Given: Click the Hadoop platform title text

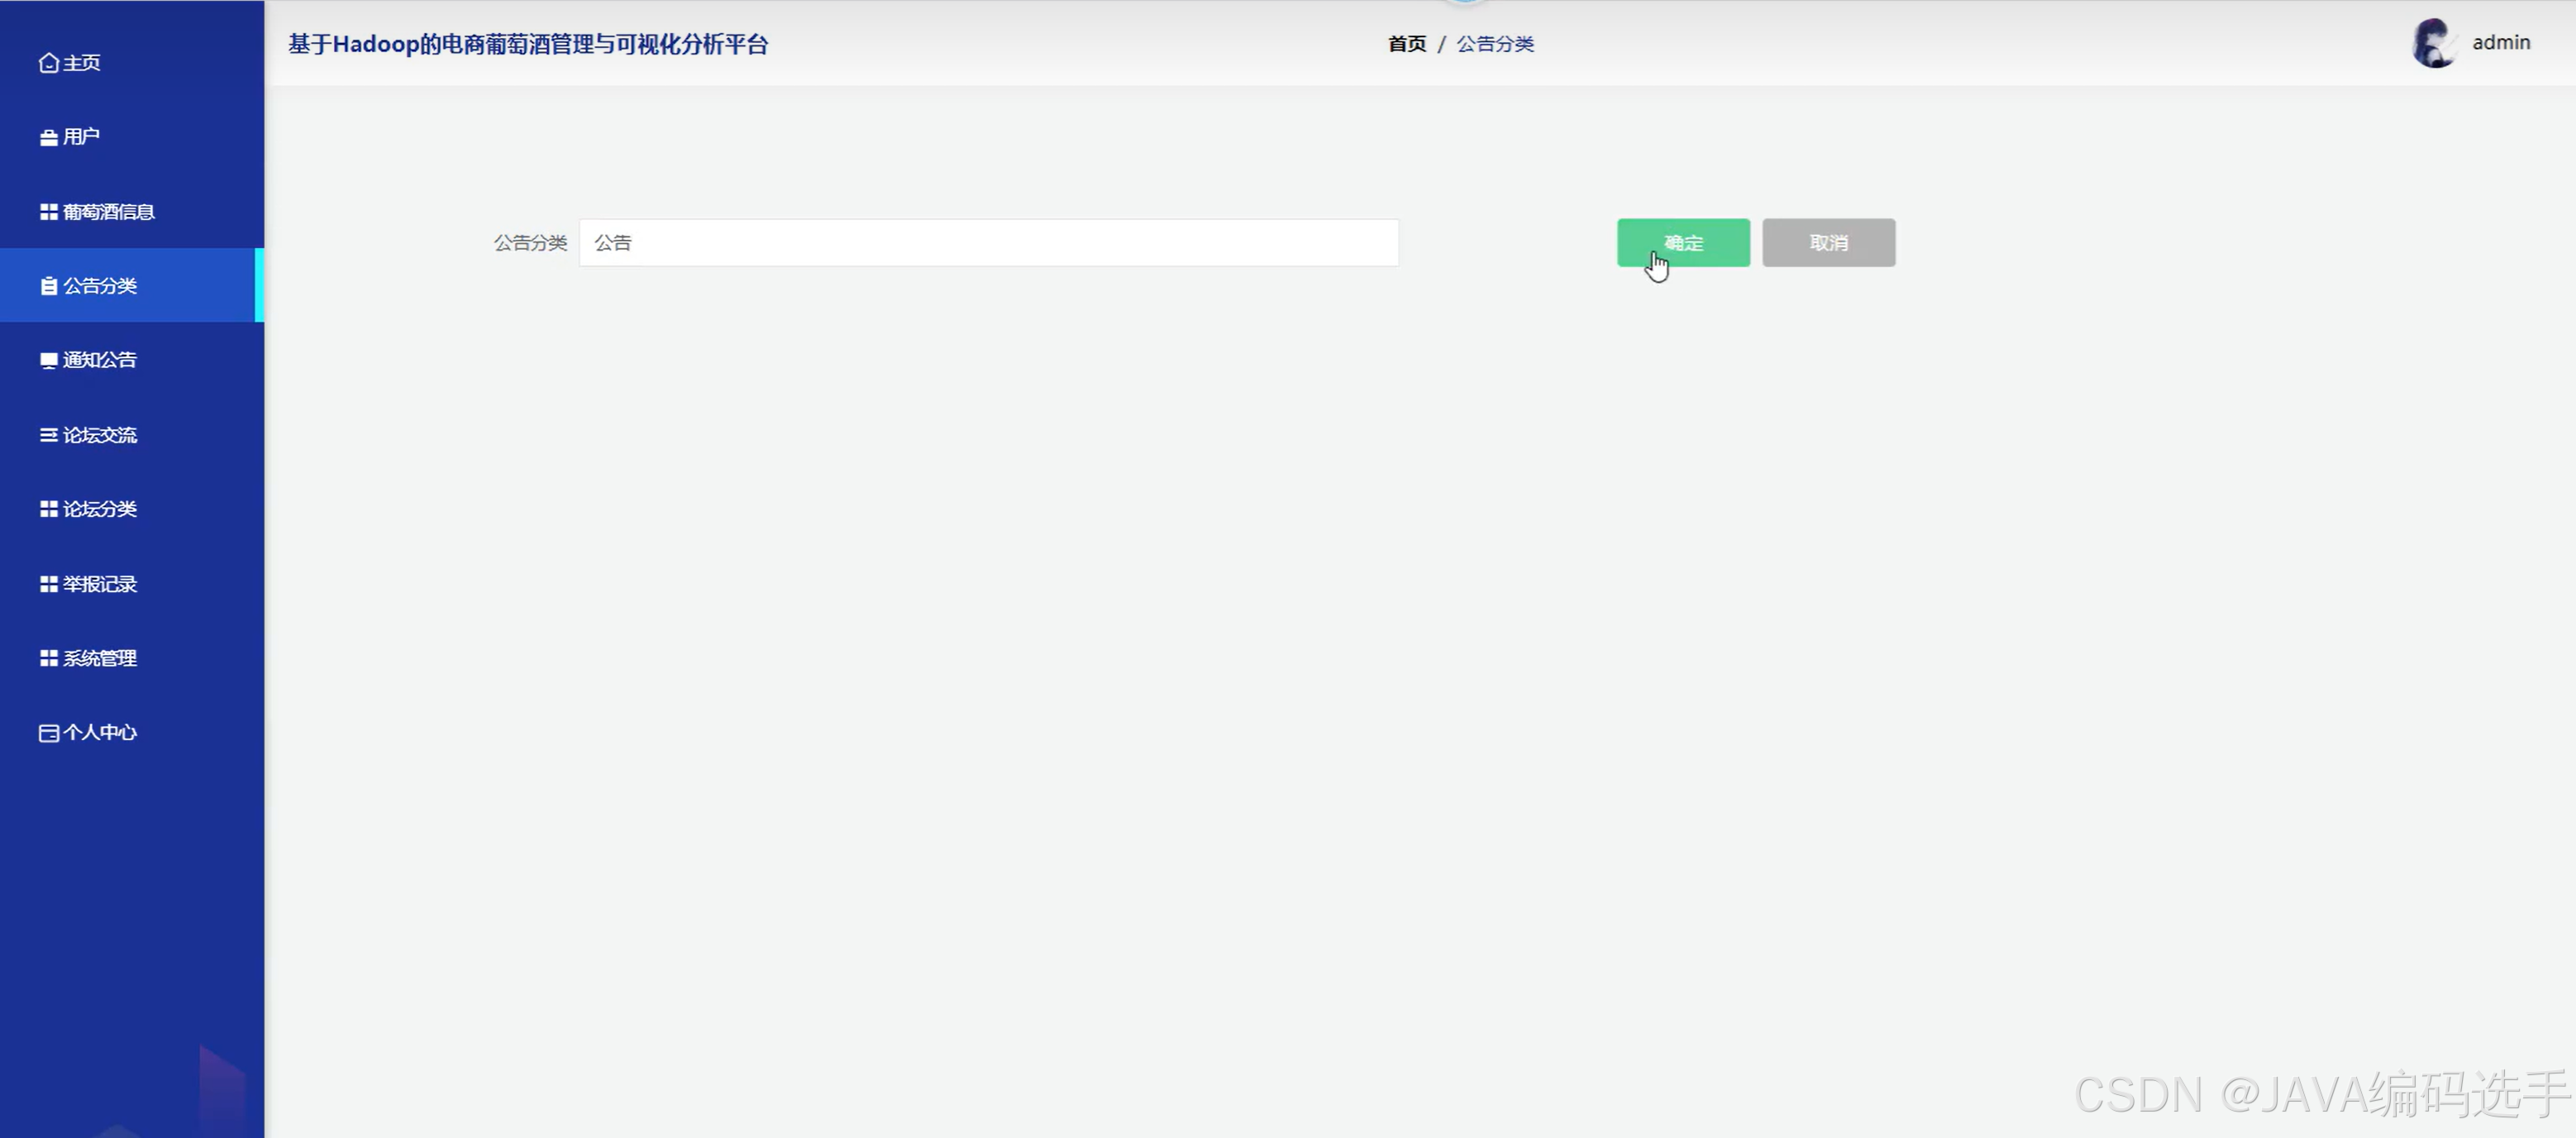Looking at the screenshot, I should point(528,45).
